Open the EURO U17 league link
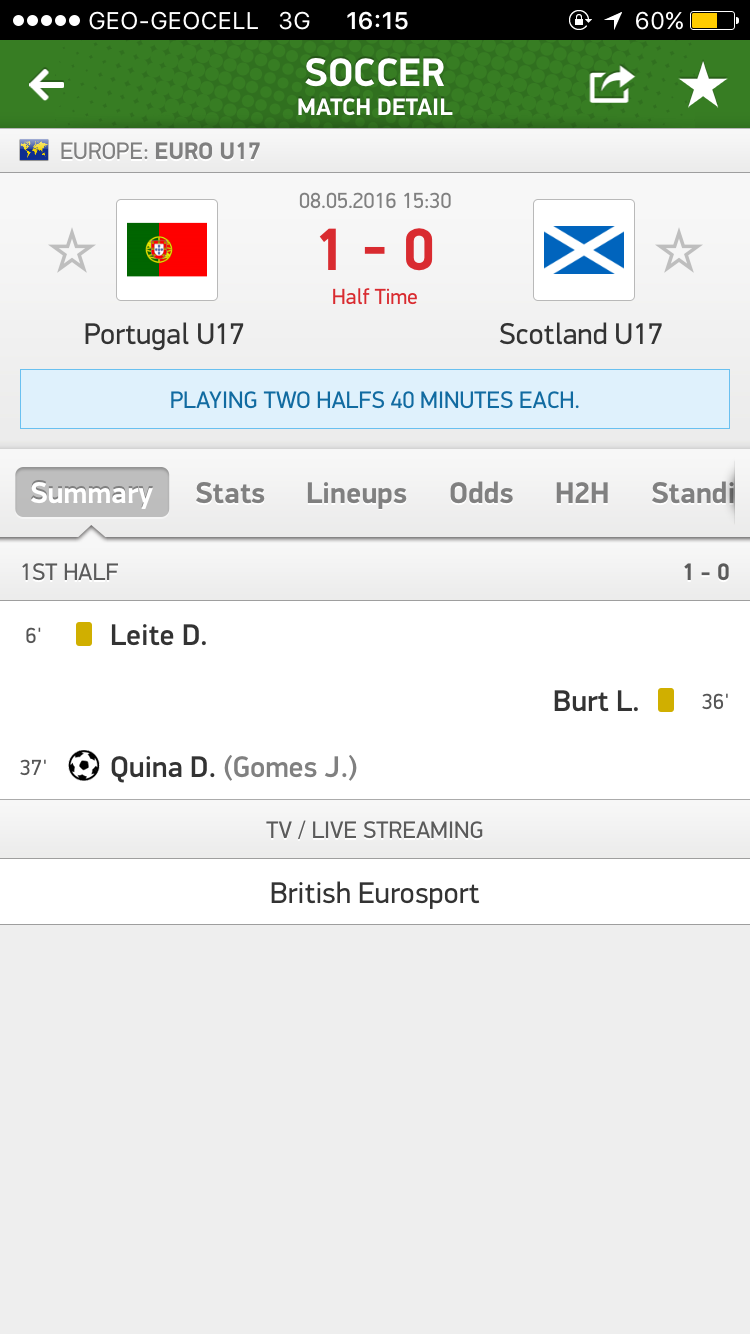 [207, 151]
